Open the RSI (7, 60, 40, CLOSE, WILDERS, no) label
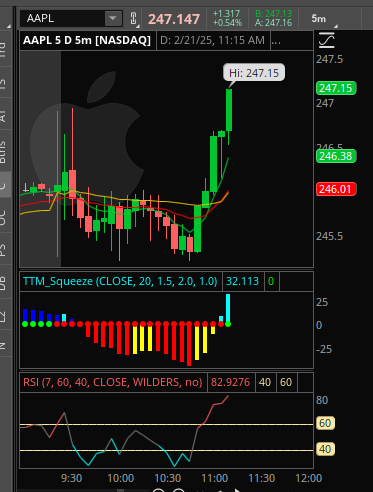This screenshot has height=492, width=373. coord(113,382)
